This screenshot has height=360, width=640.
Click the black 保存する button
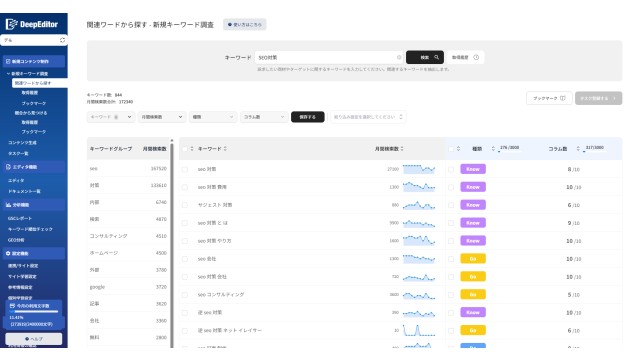pyautogui.click(x=308, y=117)
